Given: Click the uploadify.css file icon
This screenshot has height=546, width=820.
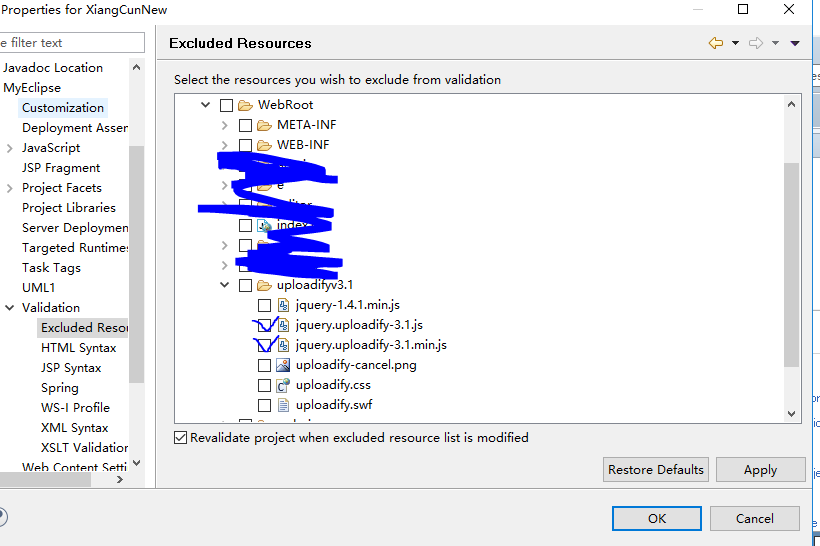Looking at the screenshot, I should tap(283, 385).
